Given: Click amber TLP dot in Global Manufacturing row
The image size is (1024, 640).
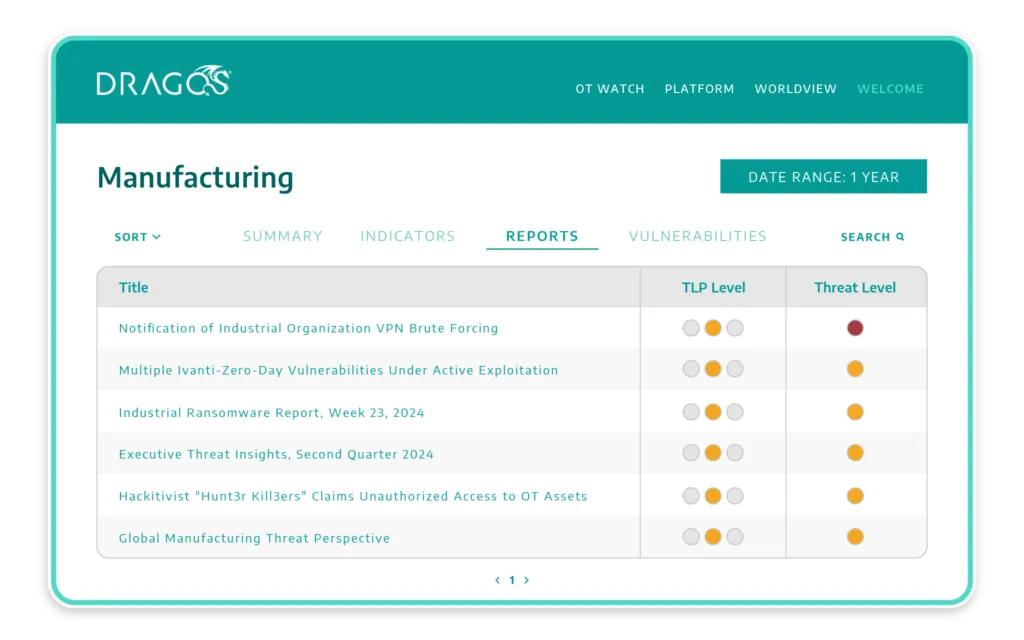Looking at the screenshot, I should 712,537.
